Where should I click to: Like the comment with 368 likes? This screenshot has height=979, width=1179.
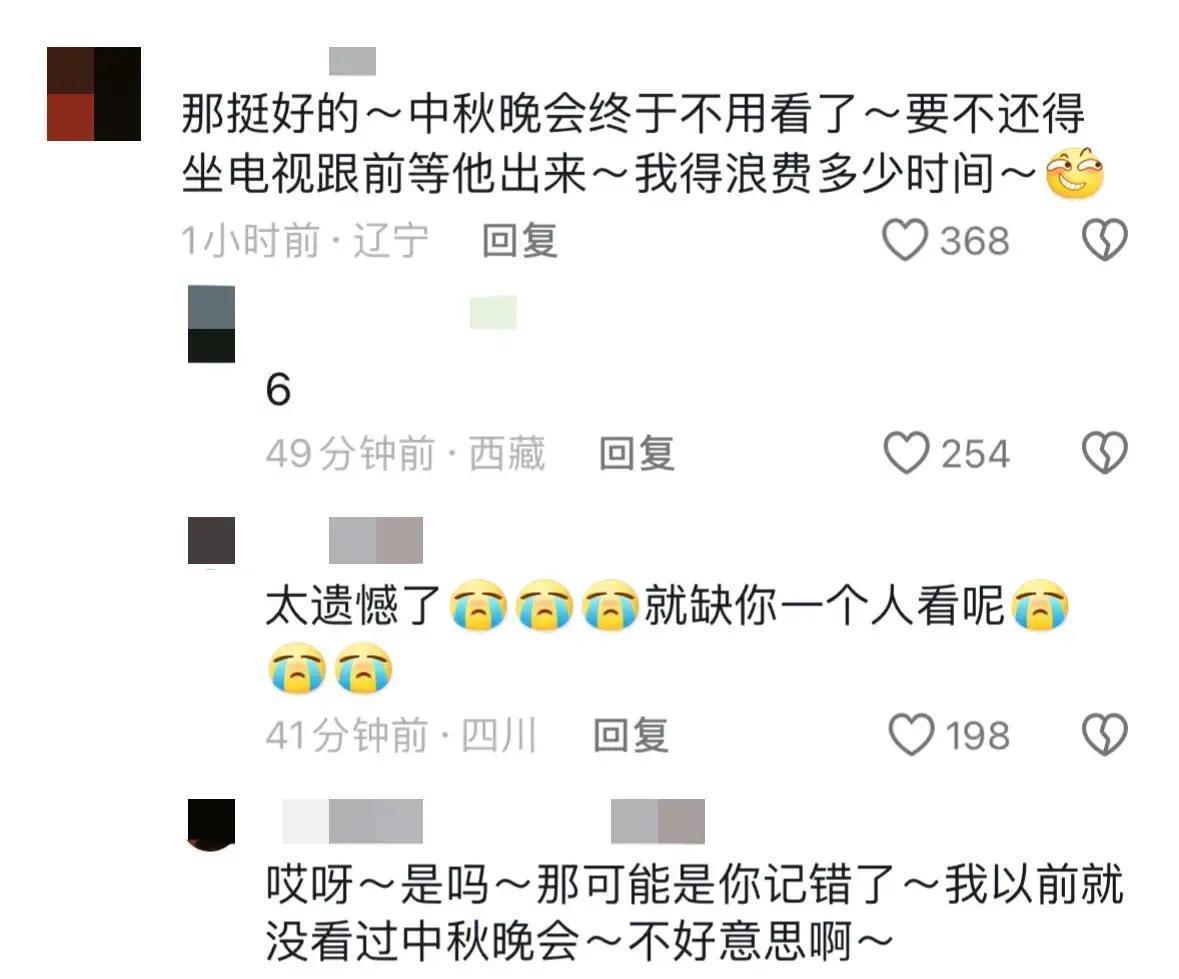(x=905, y=240)
